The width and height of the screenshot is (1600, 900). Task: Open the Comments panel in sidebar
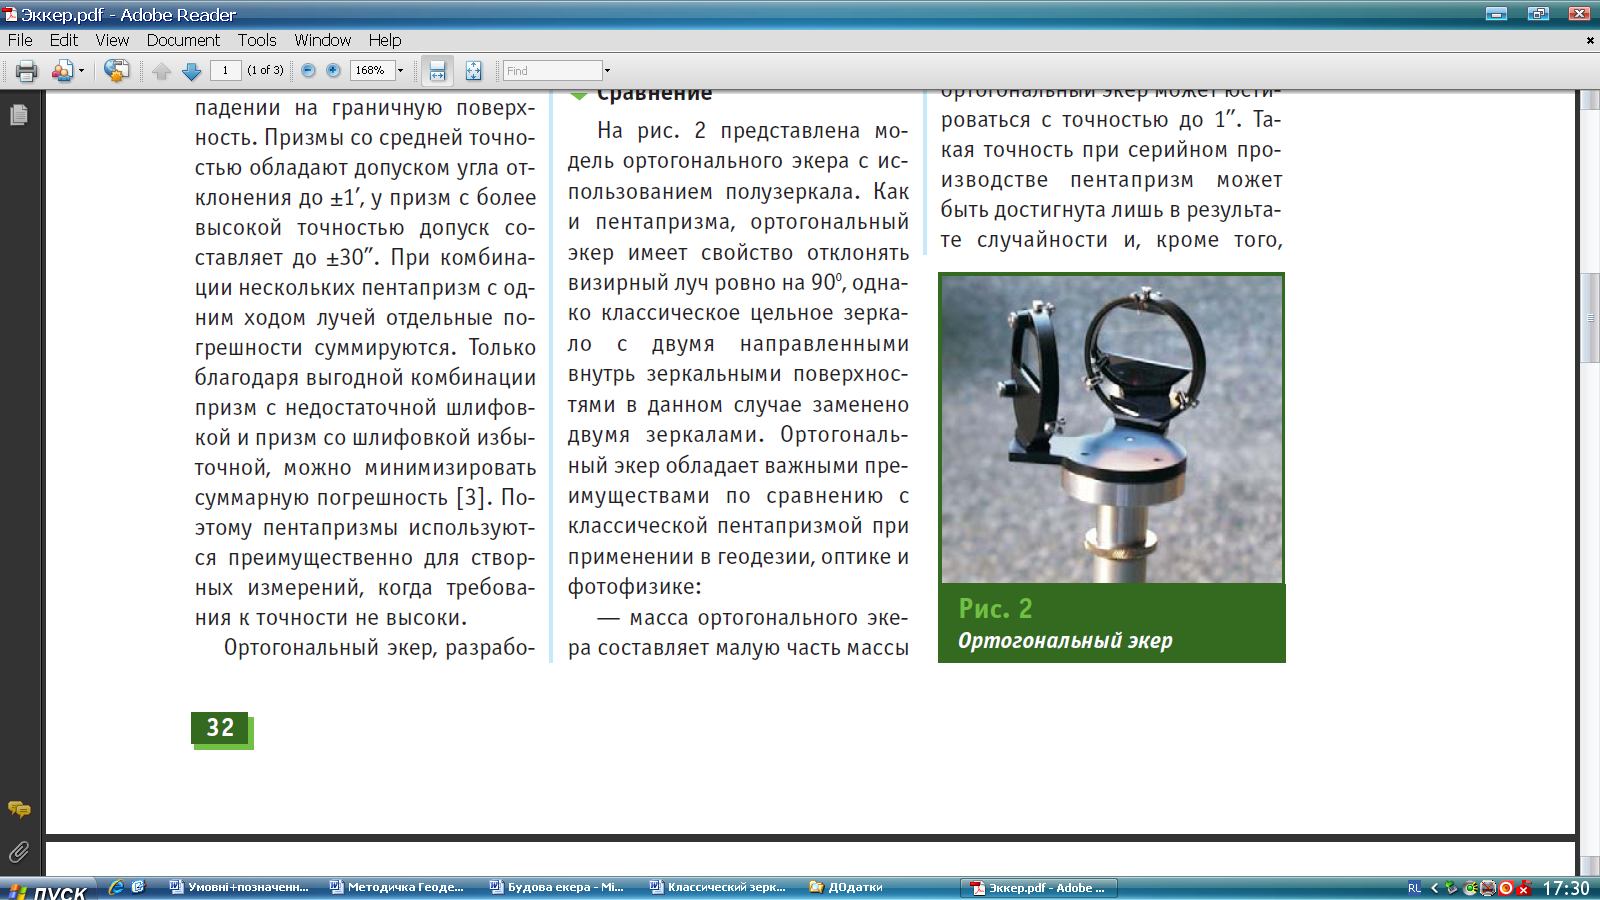(18, 809)
